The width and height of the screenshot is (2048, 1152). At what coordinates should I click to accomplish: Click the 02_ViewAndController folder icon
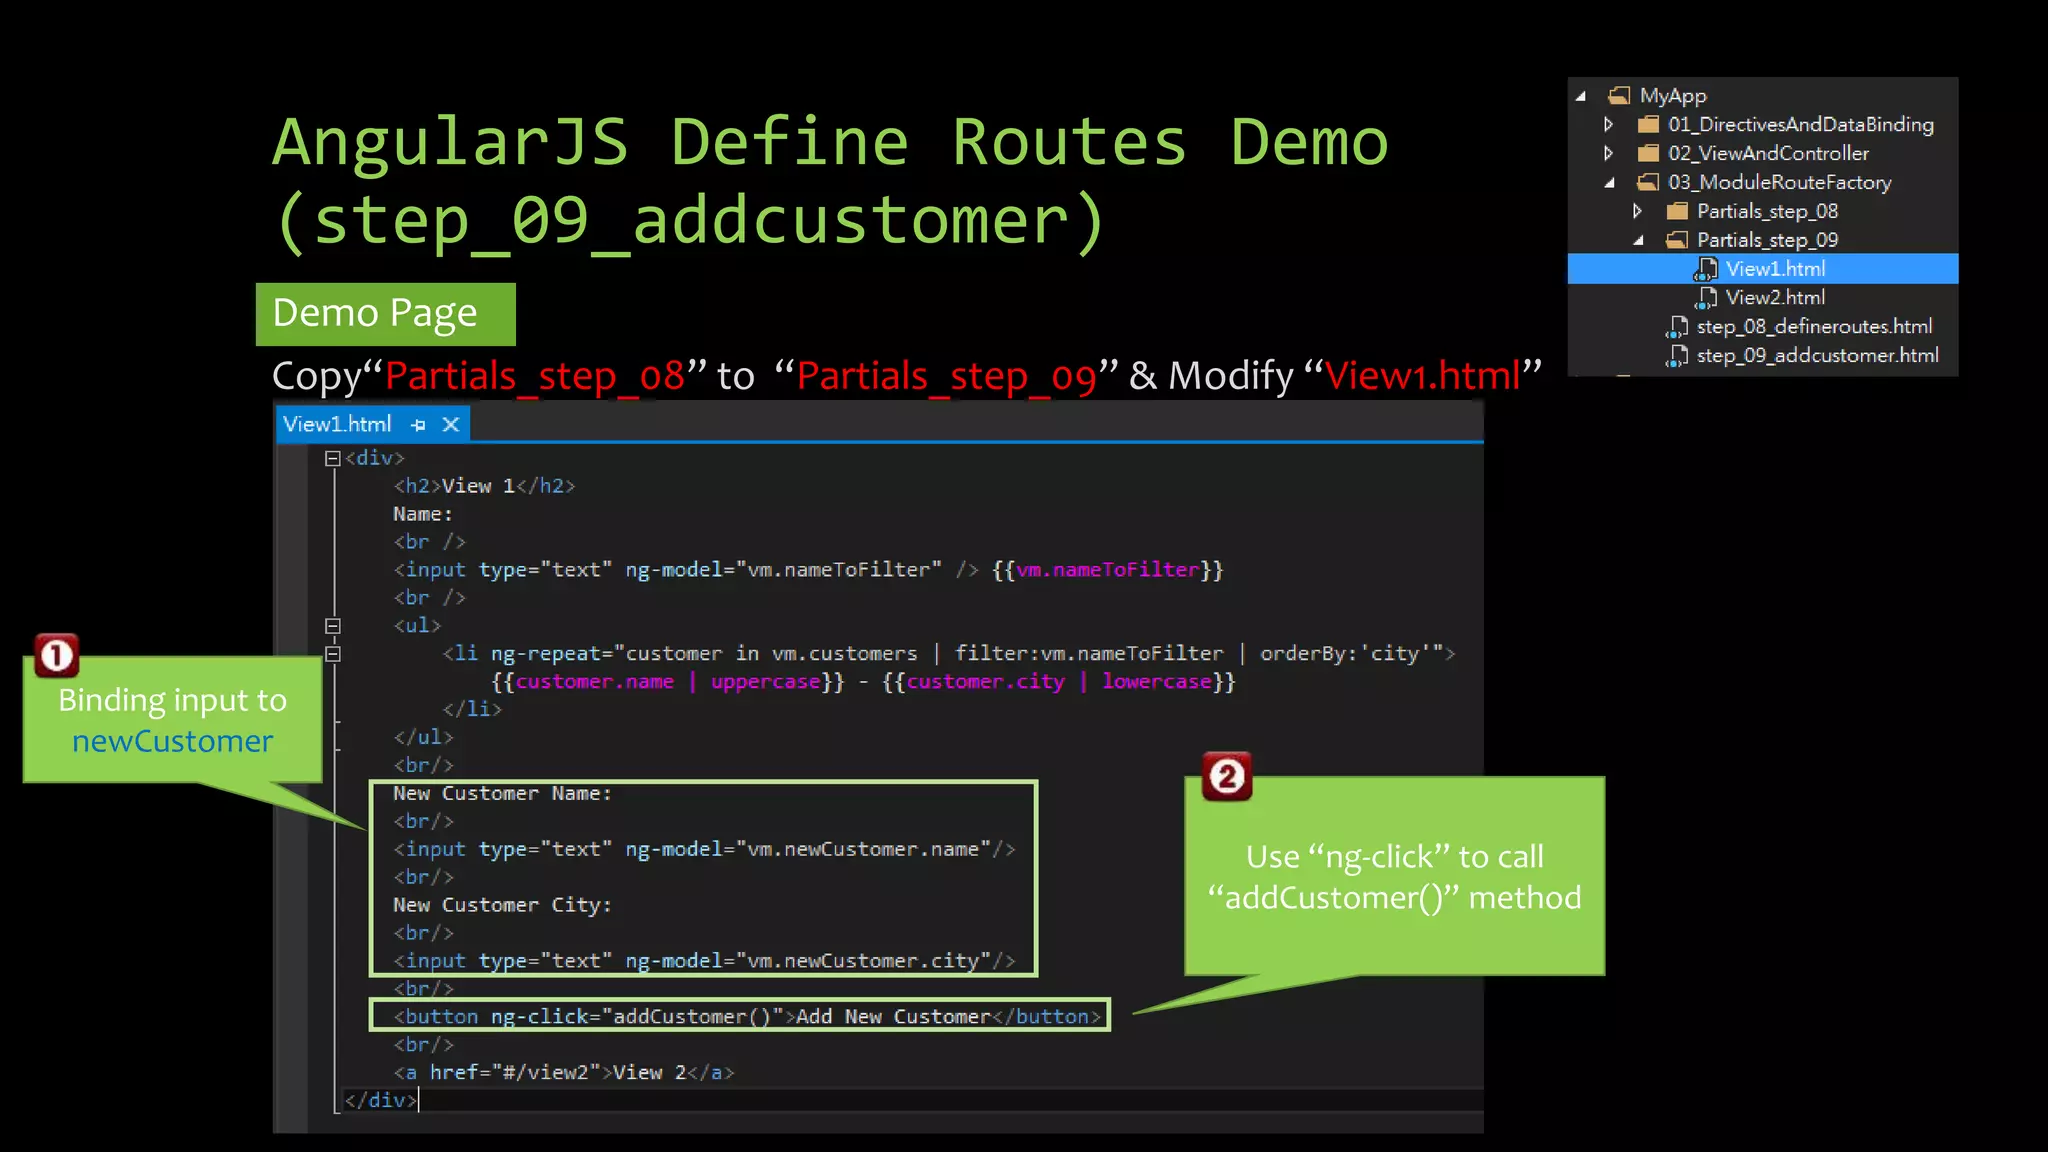[1648, 154]
